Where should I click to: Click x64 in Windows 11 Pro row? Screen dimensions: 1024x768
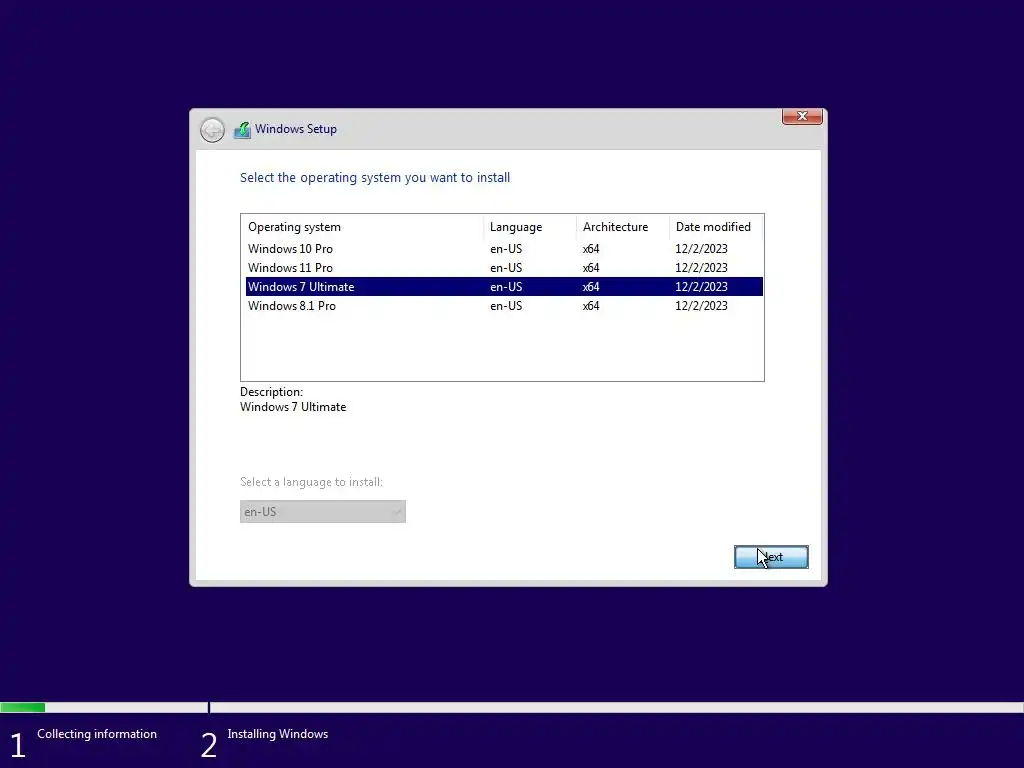[591, 268]
